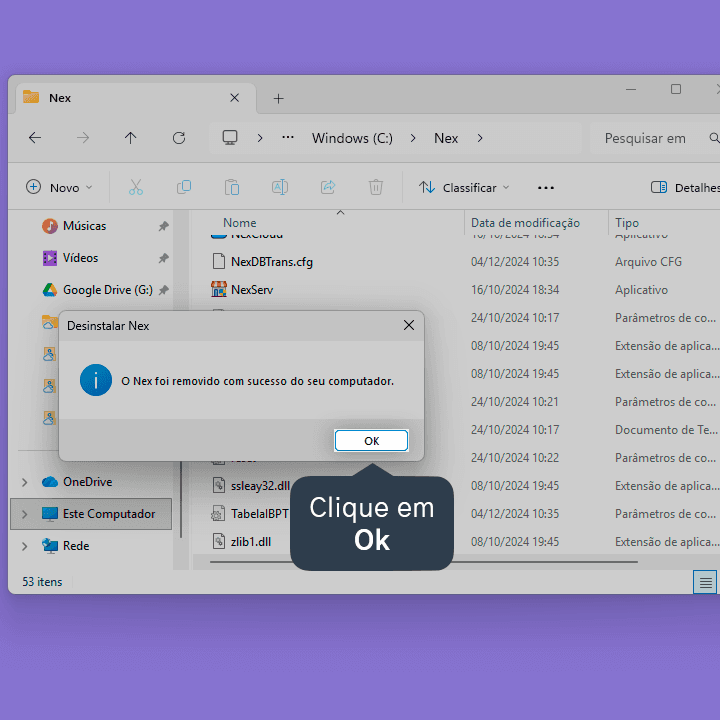Screen dimensions: 720x720
Task: Go forward with the right arrow button
Action: (x=83, y=138)
